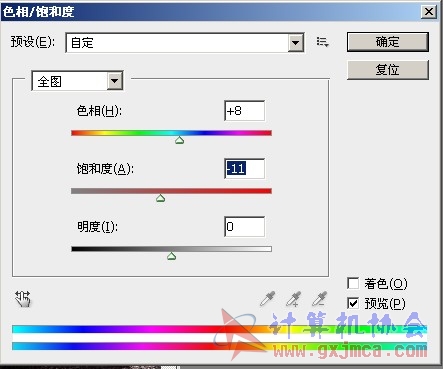Viewport: 443px width, 369px height.
Task: Click the 明度 value field
Action: click(x=245, y=227)
